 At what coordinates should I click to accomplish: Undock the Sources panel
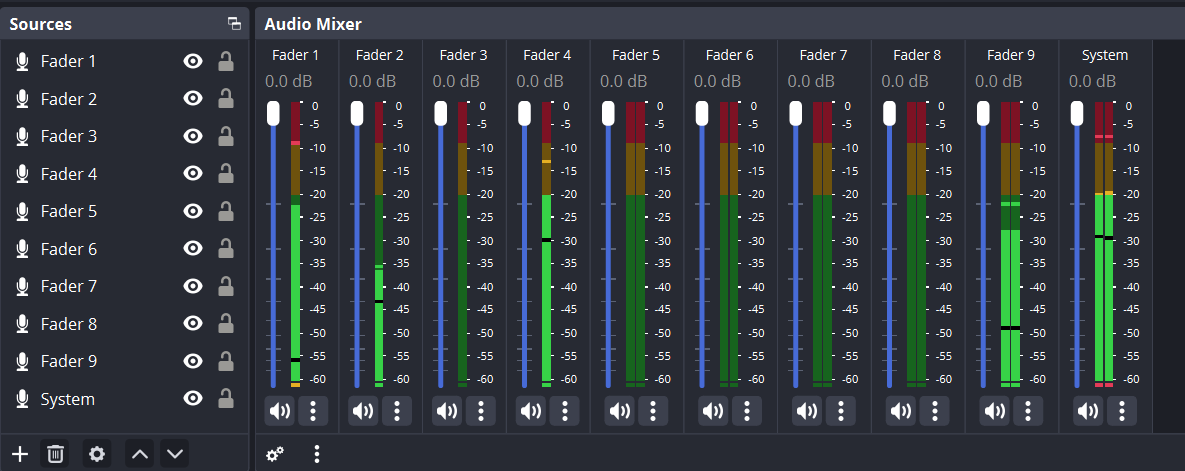click(234, 24)
